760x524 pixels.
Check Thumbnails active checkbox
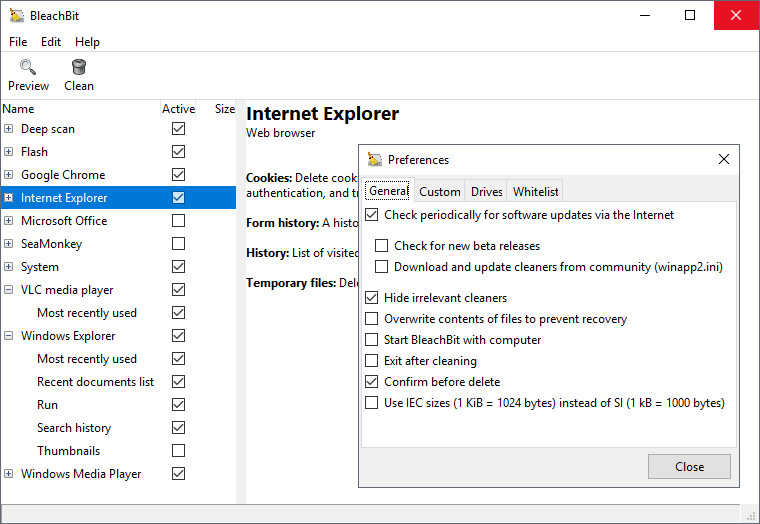click(x=178, y=450)
